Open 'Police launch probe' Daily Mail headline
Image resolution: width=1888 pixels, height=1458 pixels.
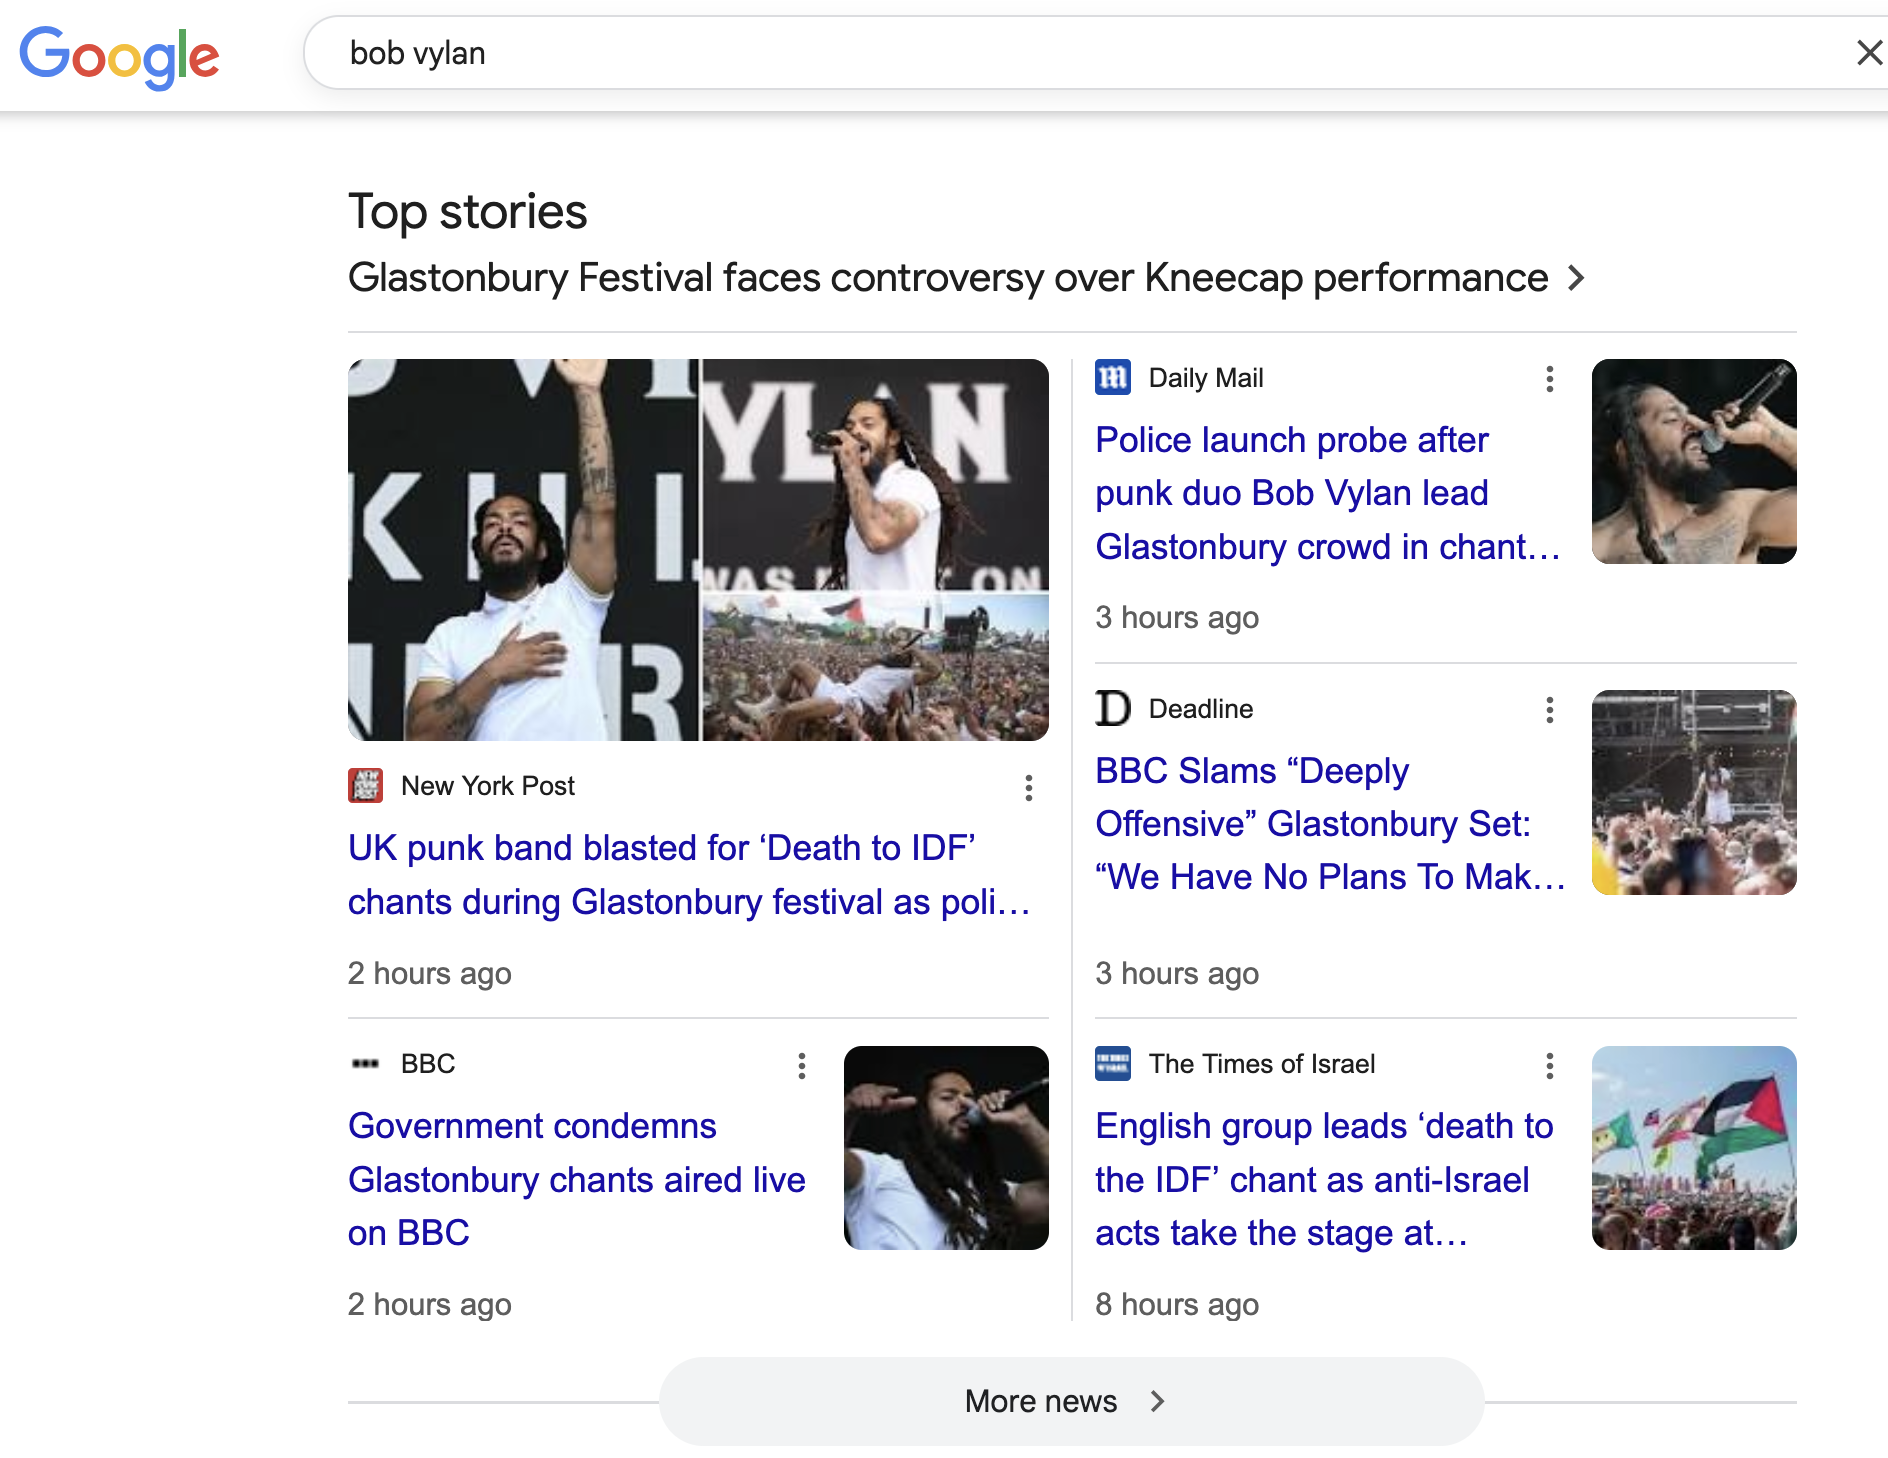point(1328,493)
